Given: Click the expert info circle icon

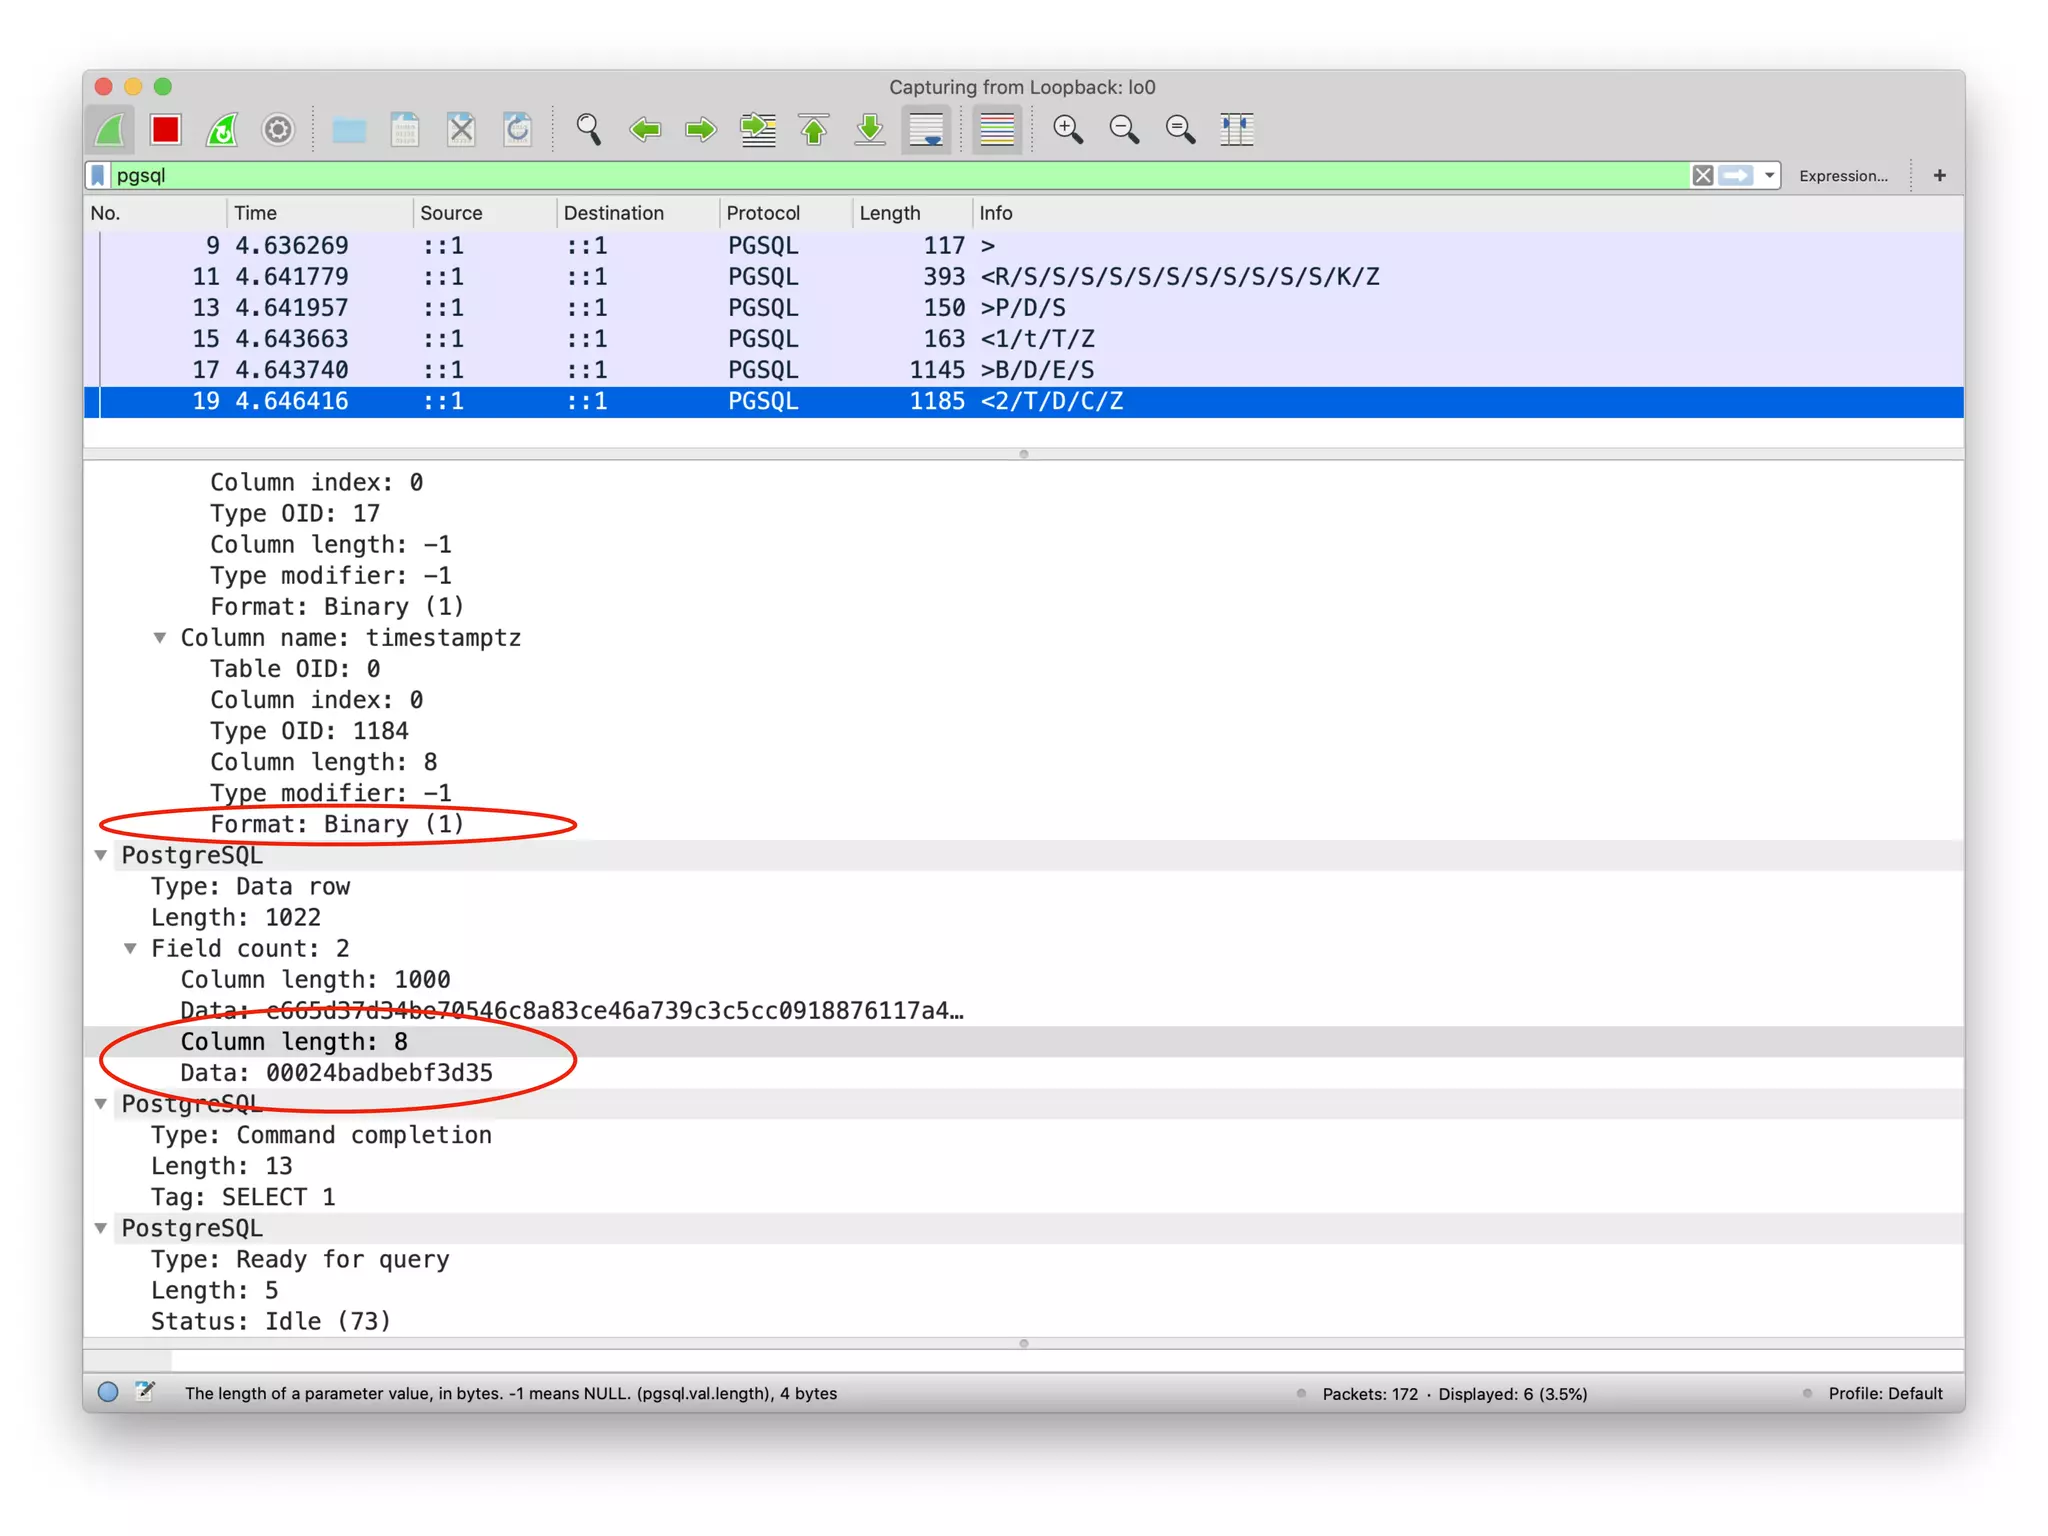Looking at the screenshot, I should coord(108,1392).
